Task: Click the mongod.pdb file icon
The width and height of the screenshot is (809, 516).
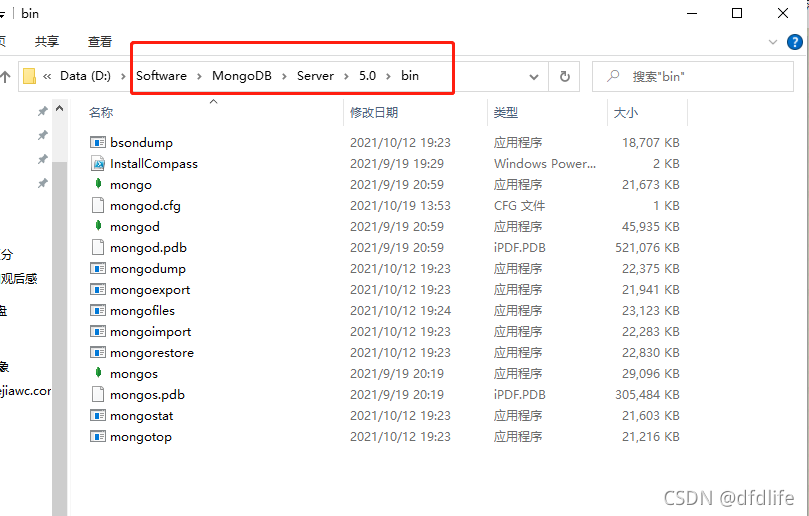Action: tap(98, 247)
